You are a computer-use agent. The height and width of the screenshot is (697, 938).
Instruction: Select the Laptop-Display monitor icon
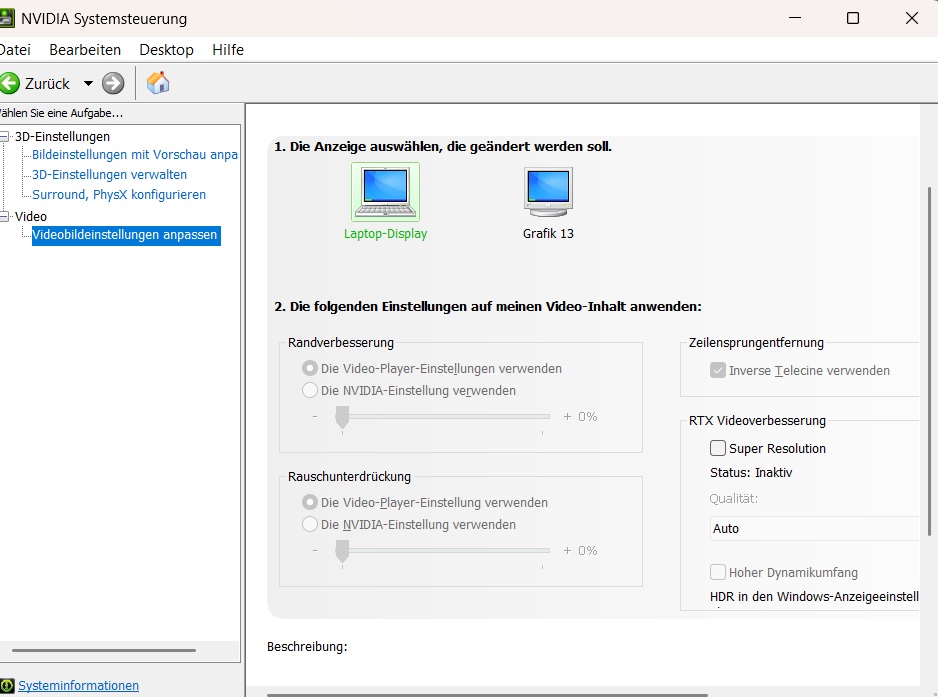[x=385, y=192]
